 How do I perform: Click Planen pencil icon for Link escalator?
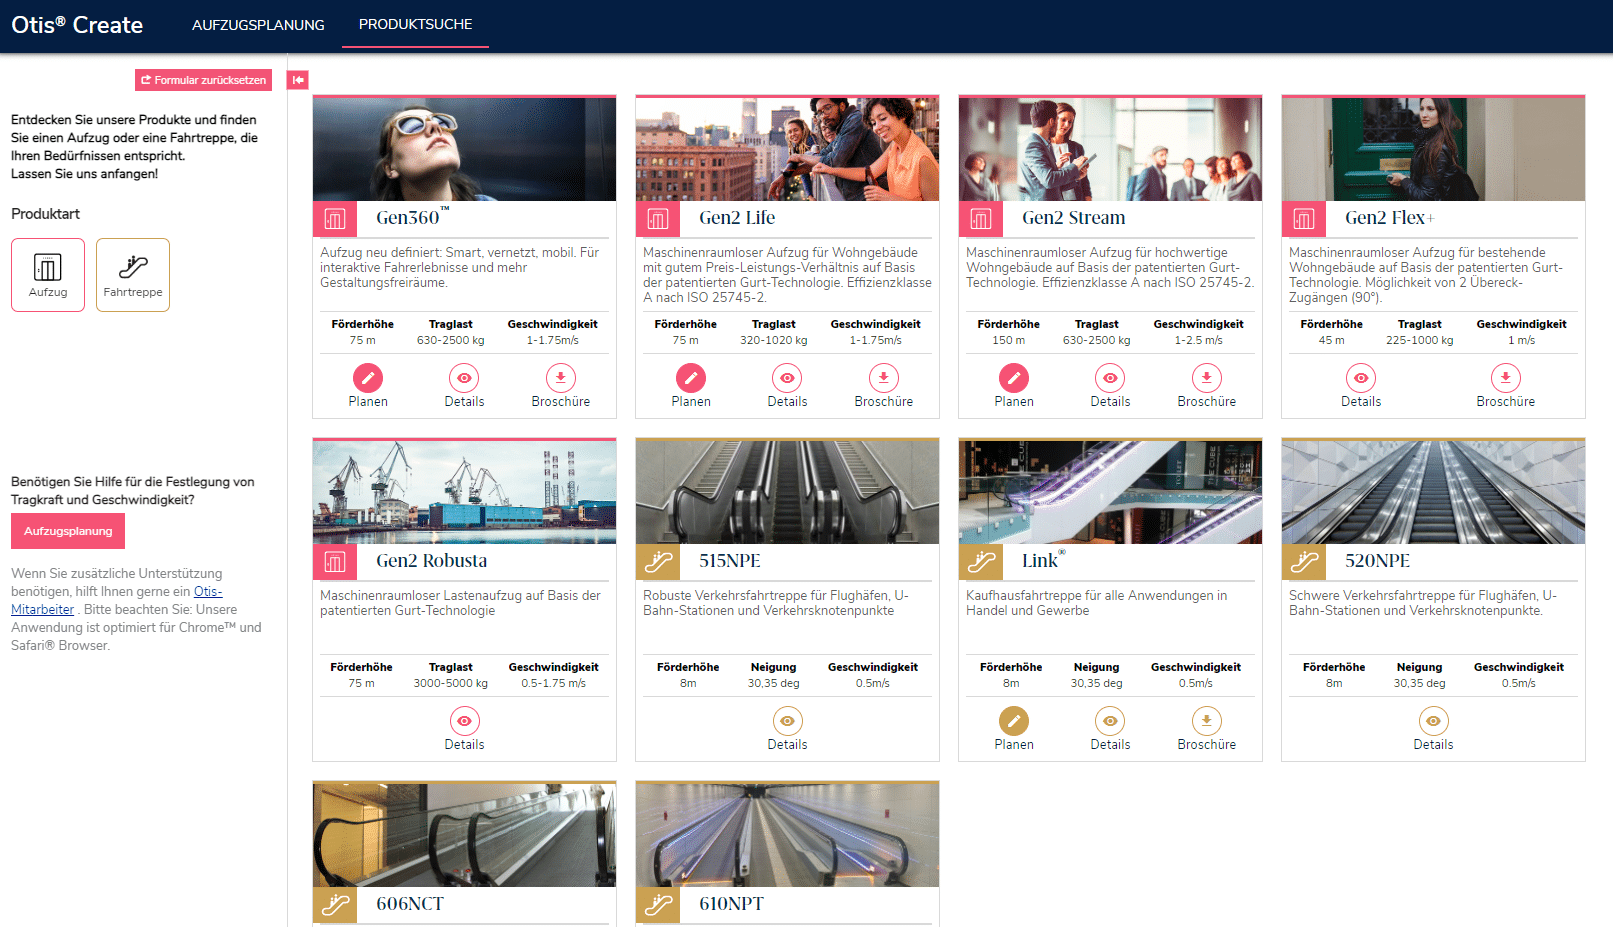point(1014,721)
